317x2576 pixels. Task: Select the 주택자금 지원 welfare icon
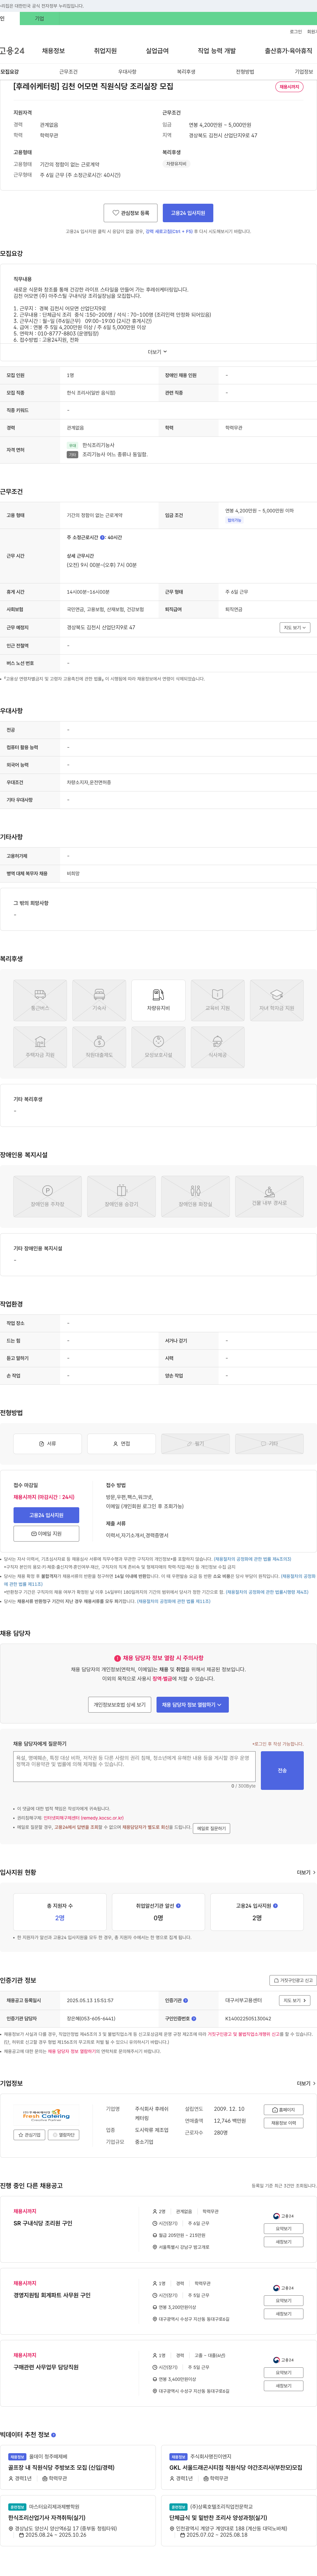[x=40, y=1047]
